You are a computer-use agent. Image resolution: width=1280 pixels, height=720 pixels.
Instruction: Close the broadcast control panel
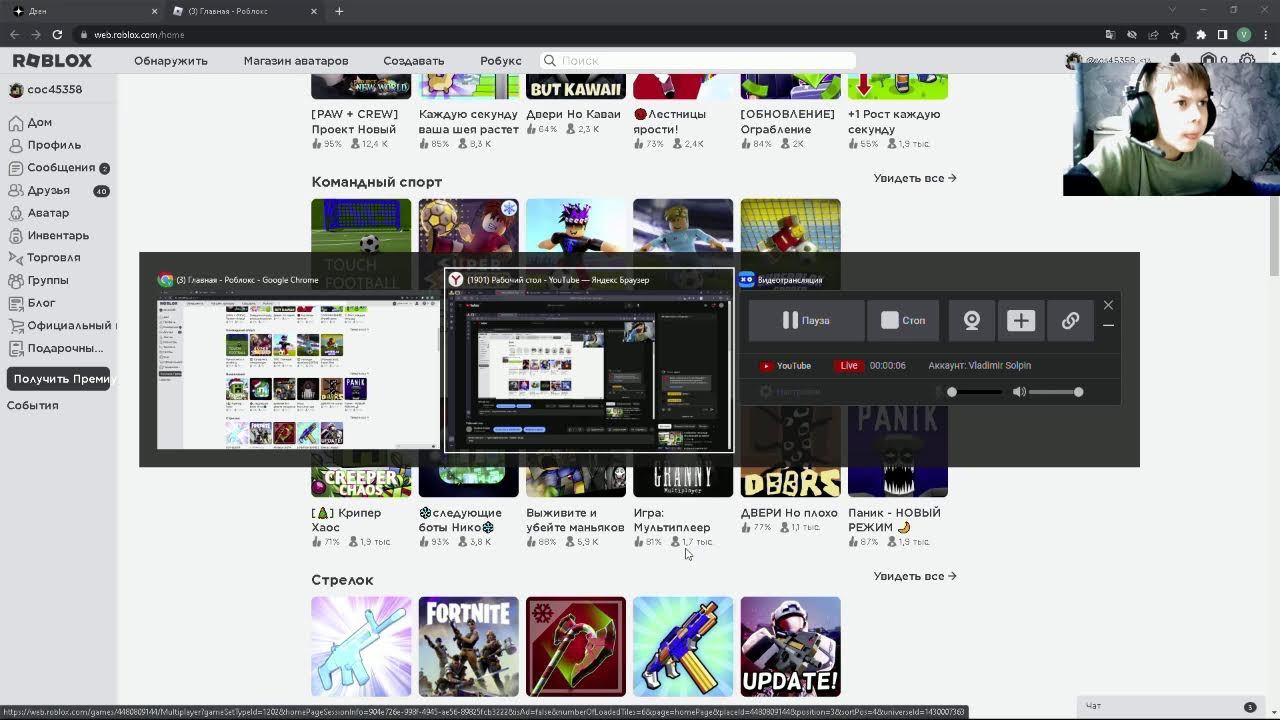pos(1108,305)
